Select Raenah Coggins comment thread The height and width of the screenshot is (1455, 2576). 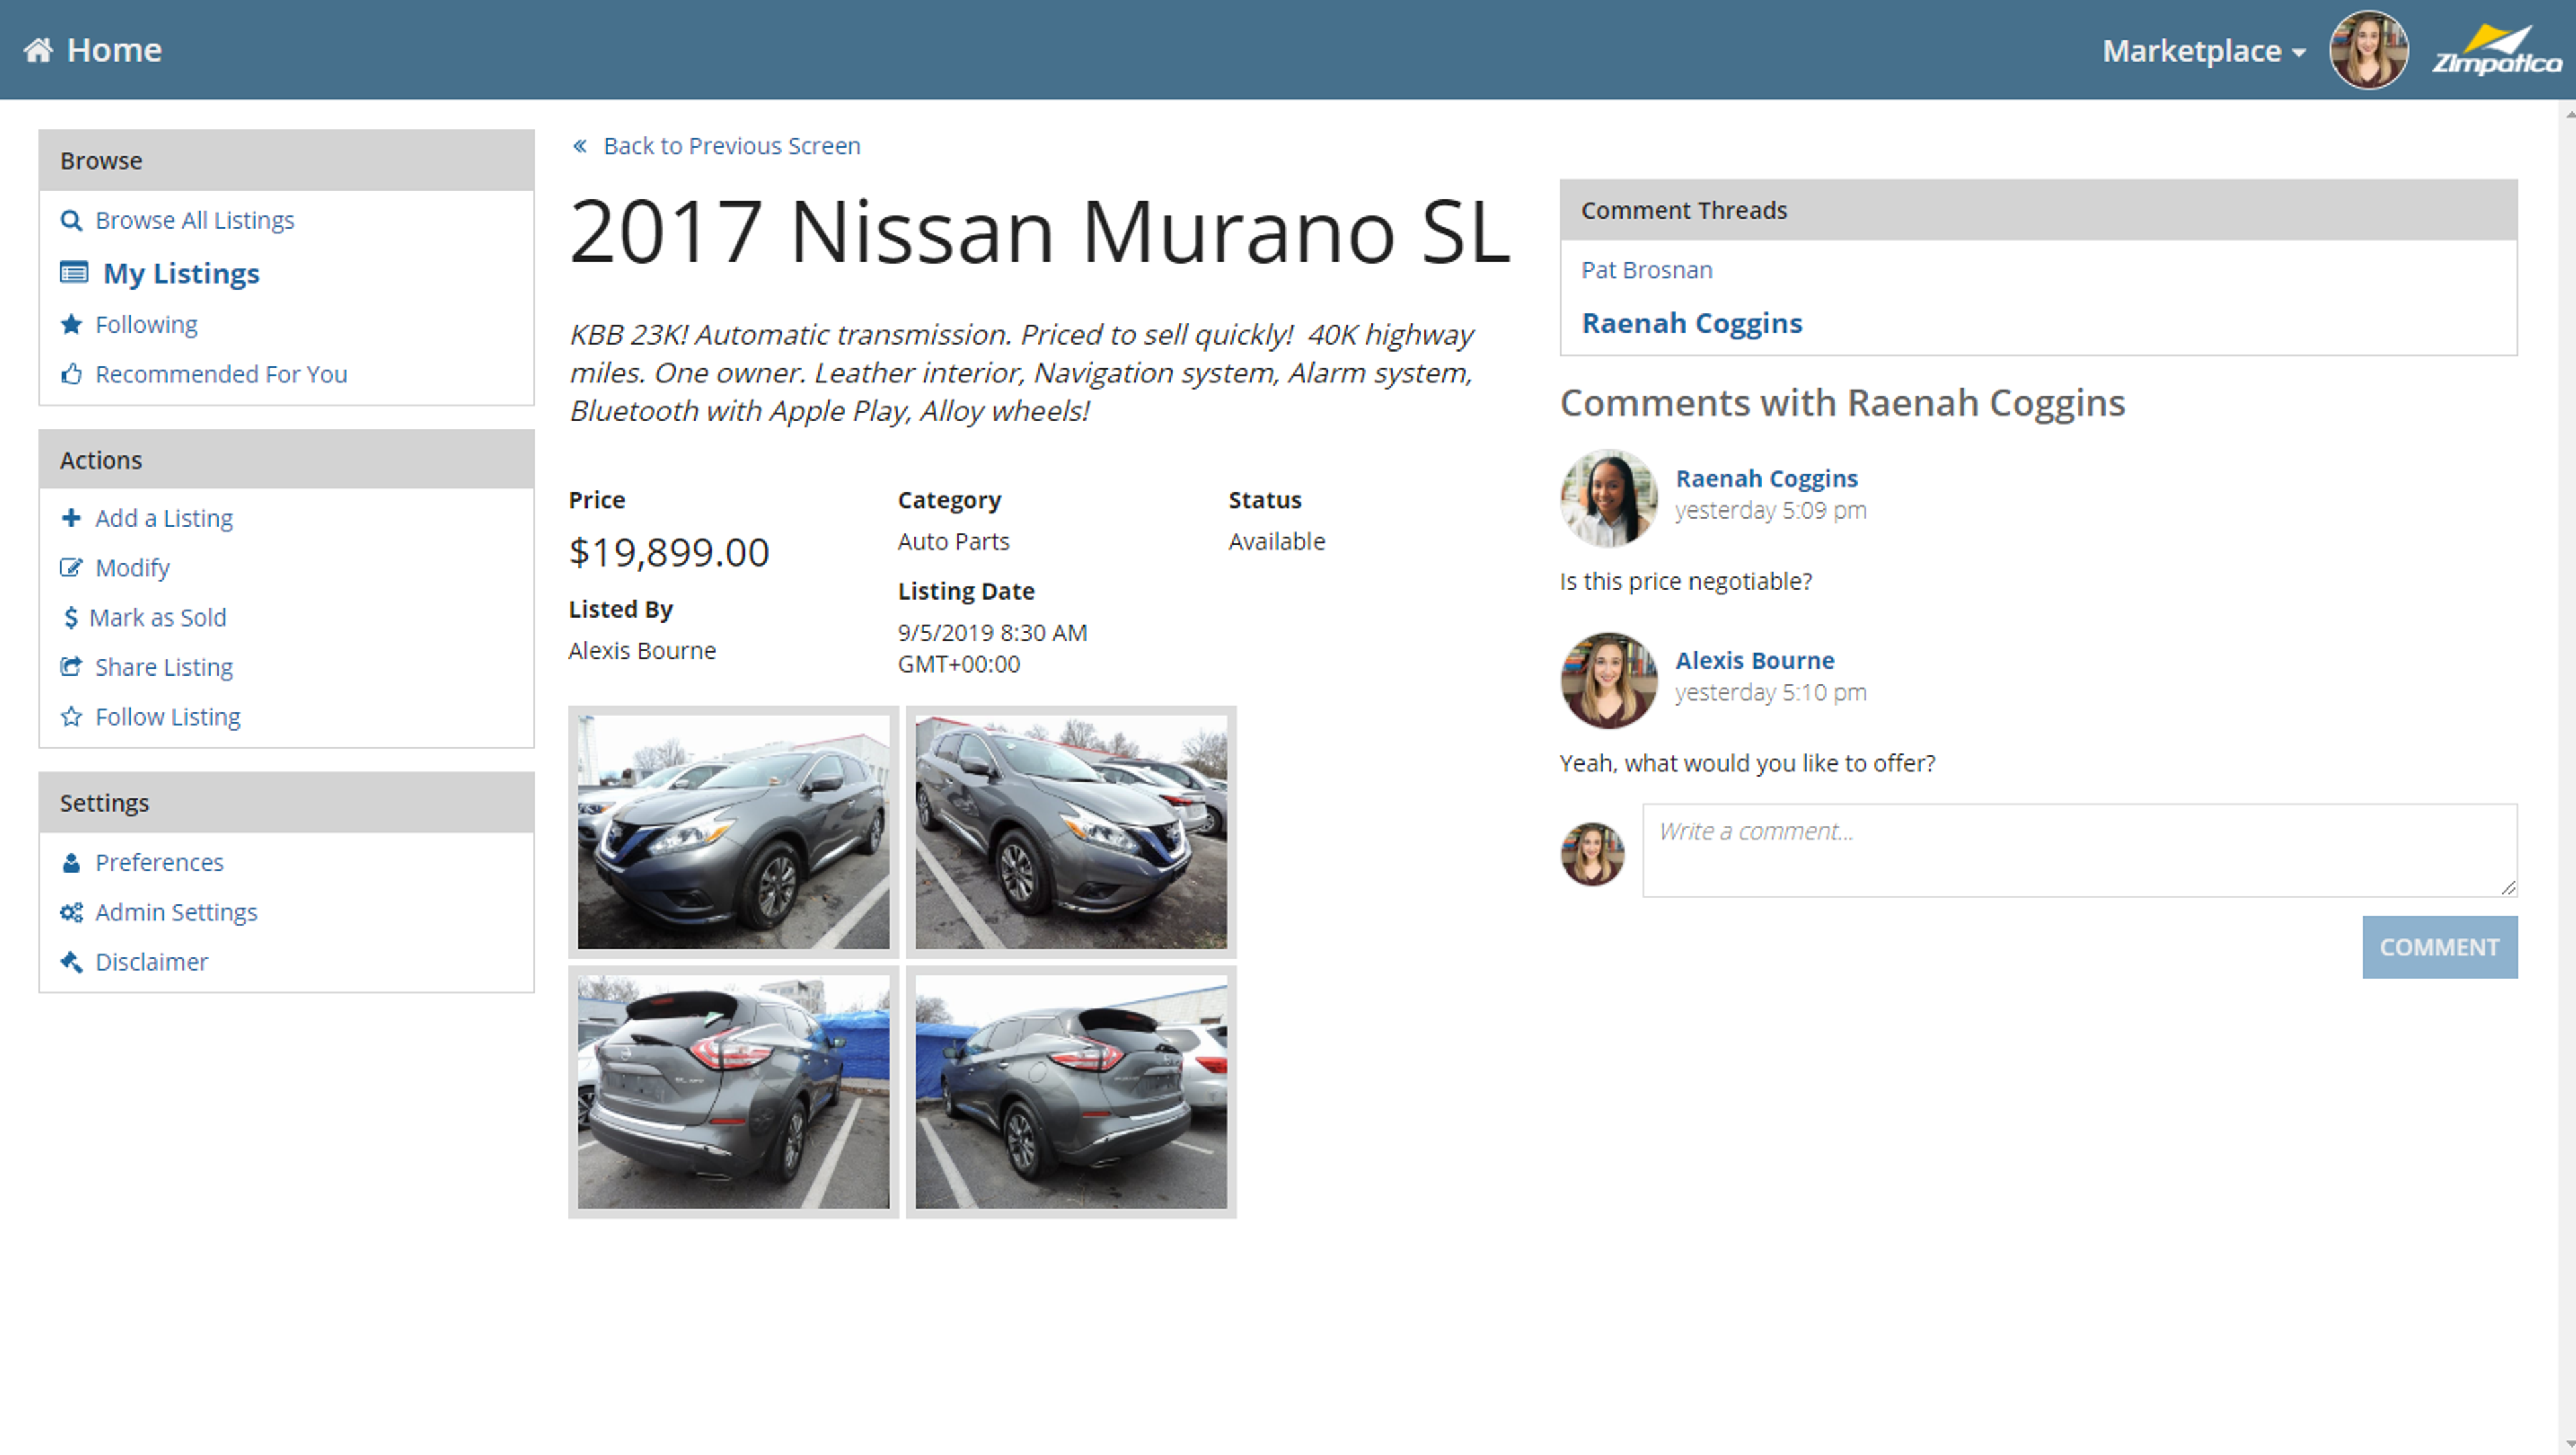click(x=1691, y=323)
